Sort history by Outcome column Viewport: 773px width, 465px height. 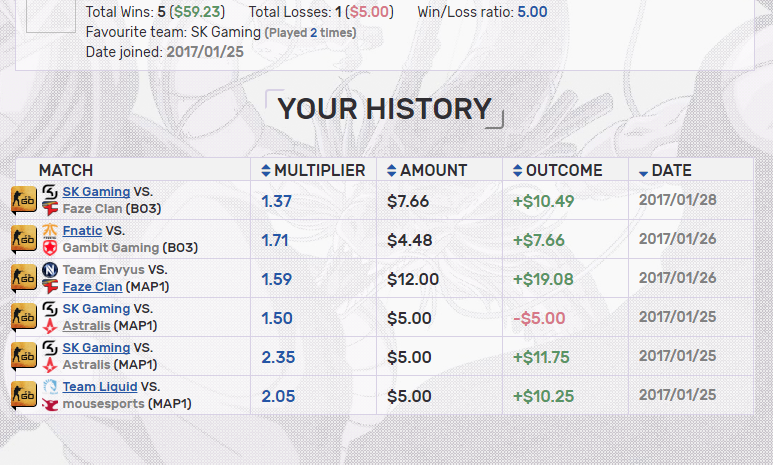coord(558,170)
